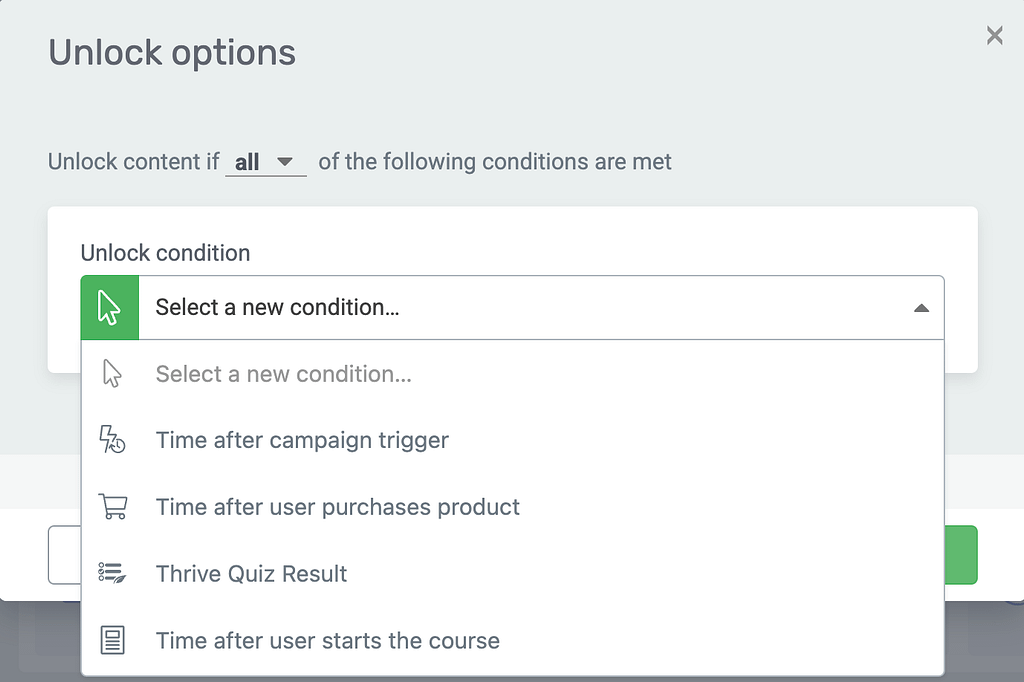This screenshot has height=682, width=1024.
Task: Select 'Time after user starts the course'
Action: tap(513, 641)
